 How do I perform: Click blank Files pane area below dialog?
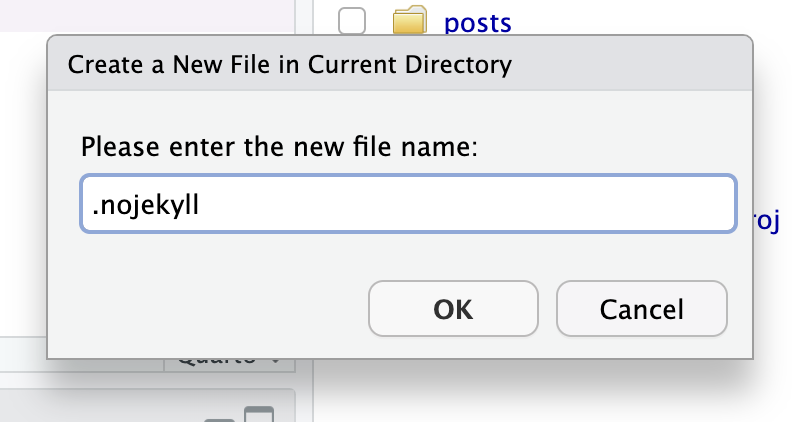[551, 394]
